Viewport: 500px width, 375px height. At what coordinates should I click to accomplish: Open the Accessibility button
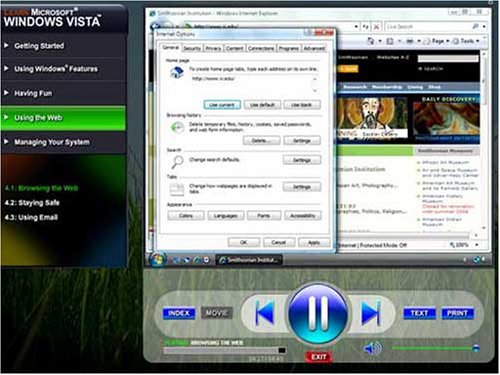coord(303,216)
